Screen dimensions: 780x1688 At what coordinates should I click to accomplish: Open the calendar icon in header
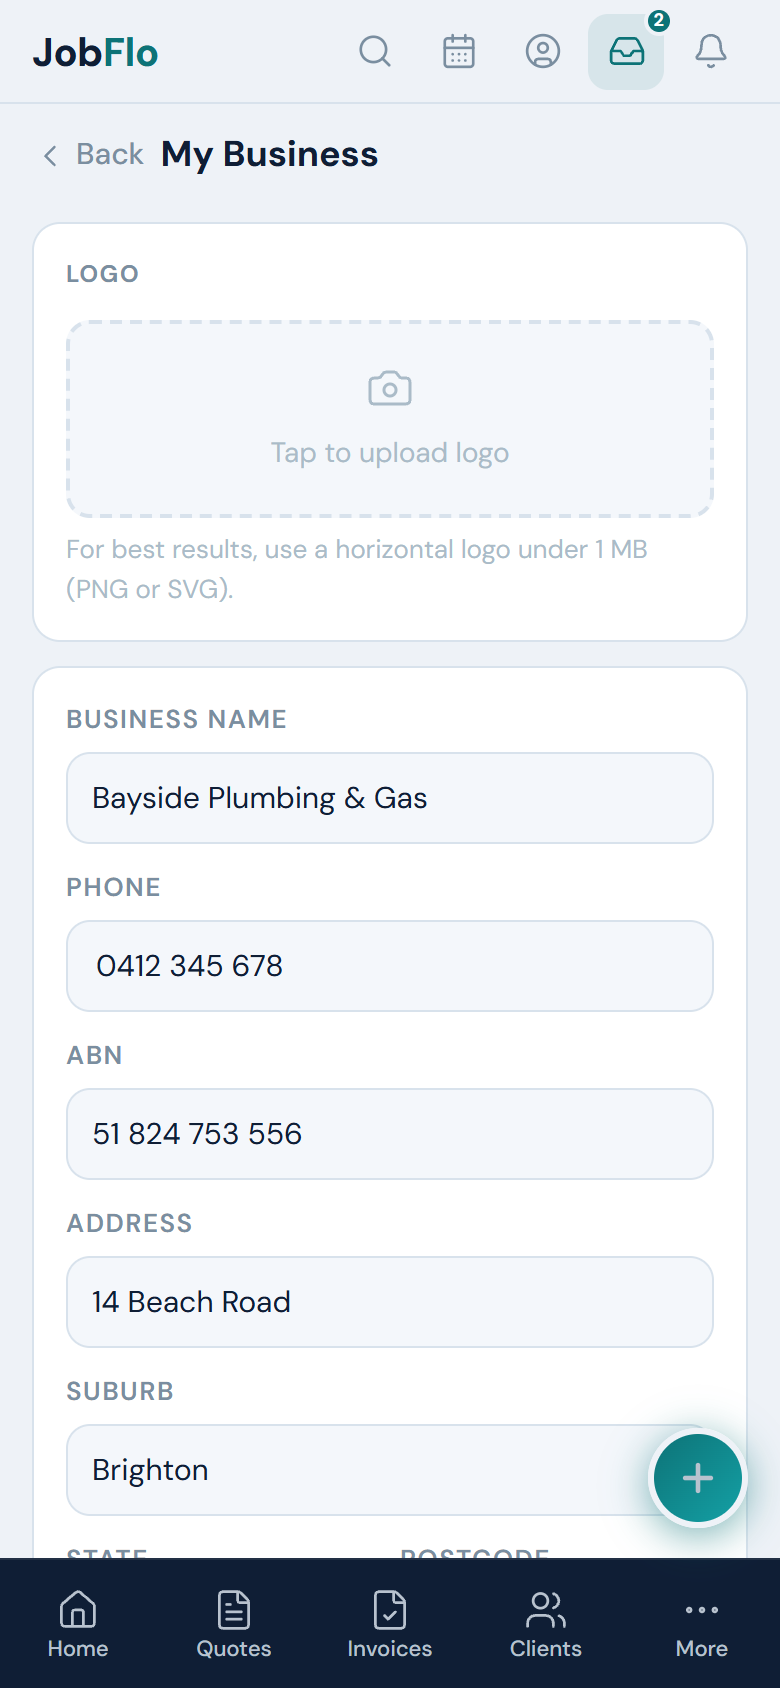tap(459, 51)
